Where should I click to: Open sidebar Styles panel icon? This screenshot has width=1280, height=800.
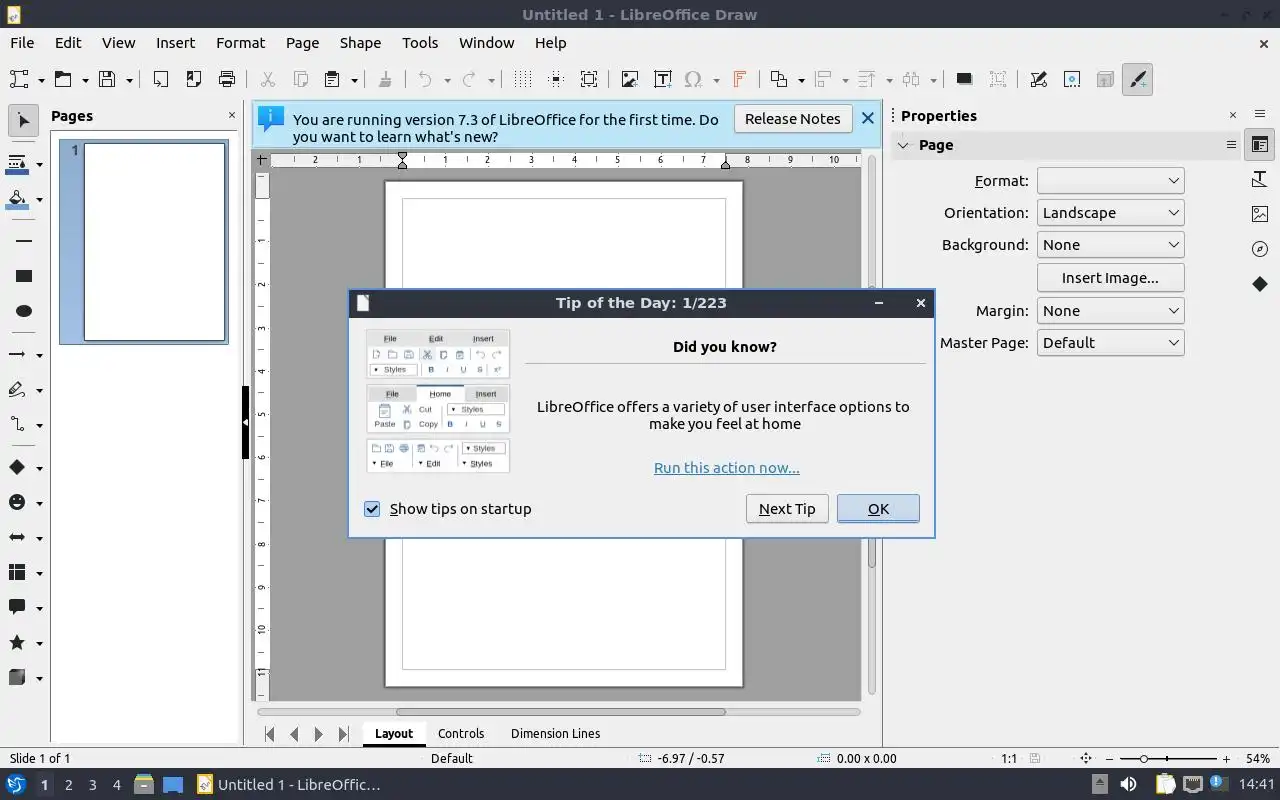[x=1260, y=179]
